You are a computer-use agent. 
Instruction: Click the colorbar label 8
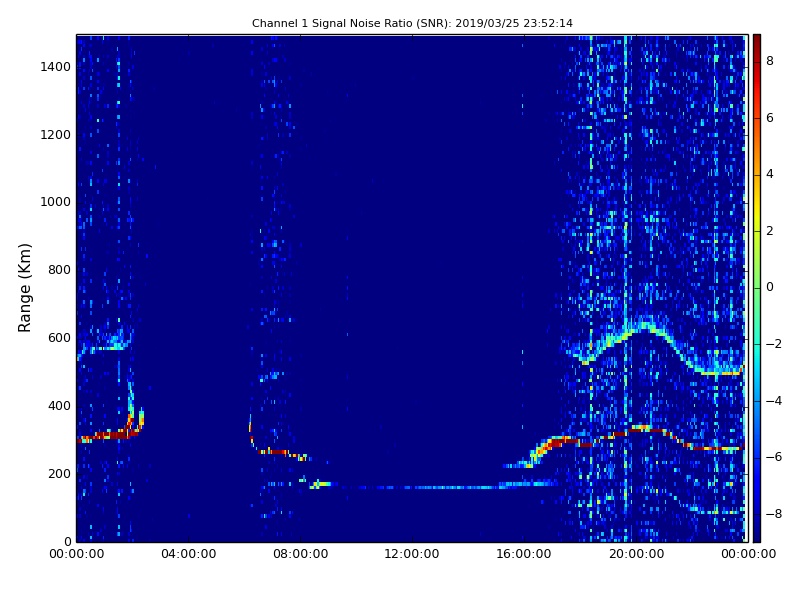(x=770, y=61)
